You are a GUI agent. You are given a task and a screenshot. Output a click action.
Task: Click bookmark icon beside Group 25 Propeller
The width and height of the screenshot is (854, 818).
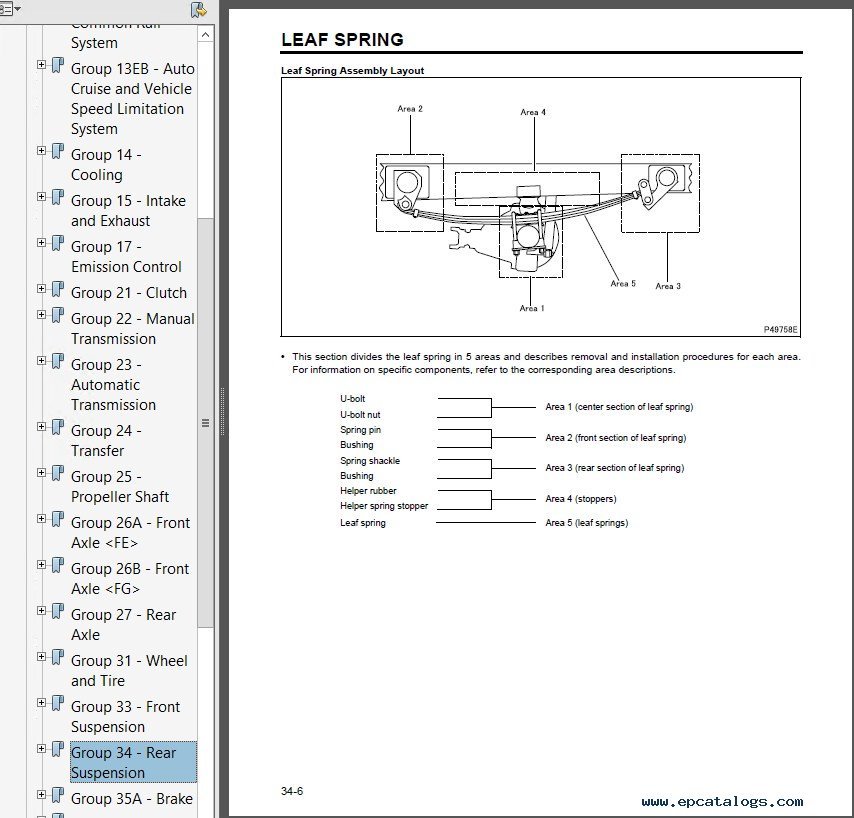[x=58, y=474]
